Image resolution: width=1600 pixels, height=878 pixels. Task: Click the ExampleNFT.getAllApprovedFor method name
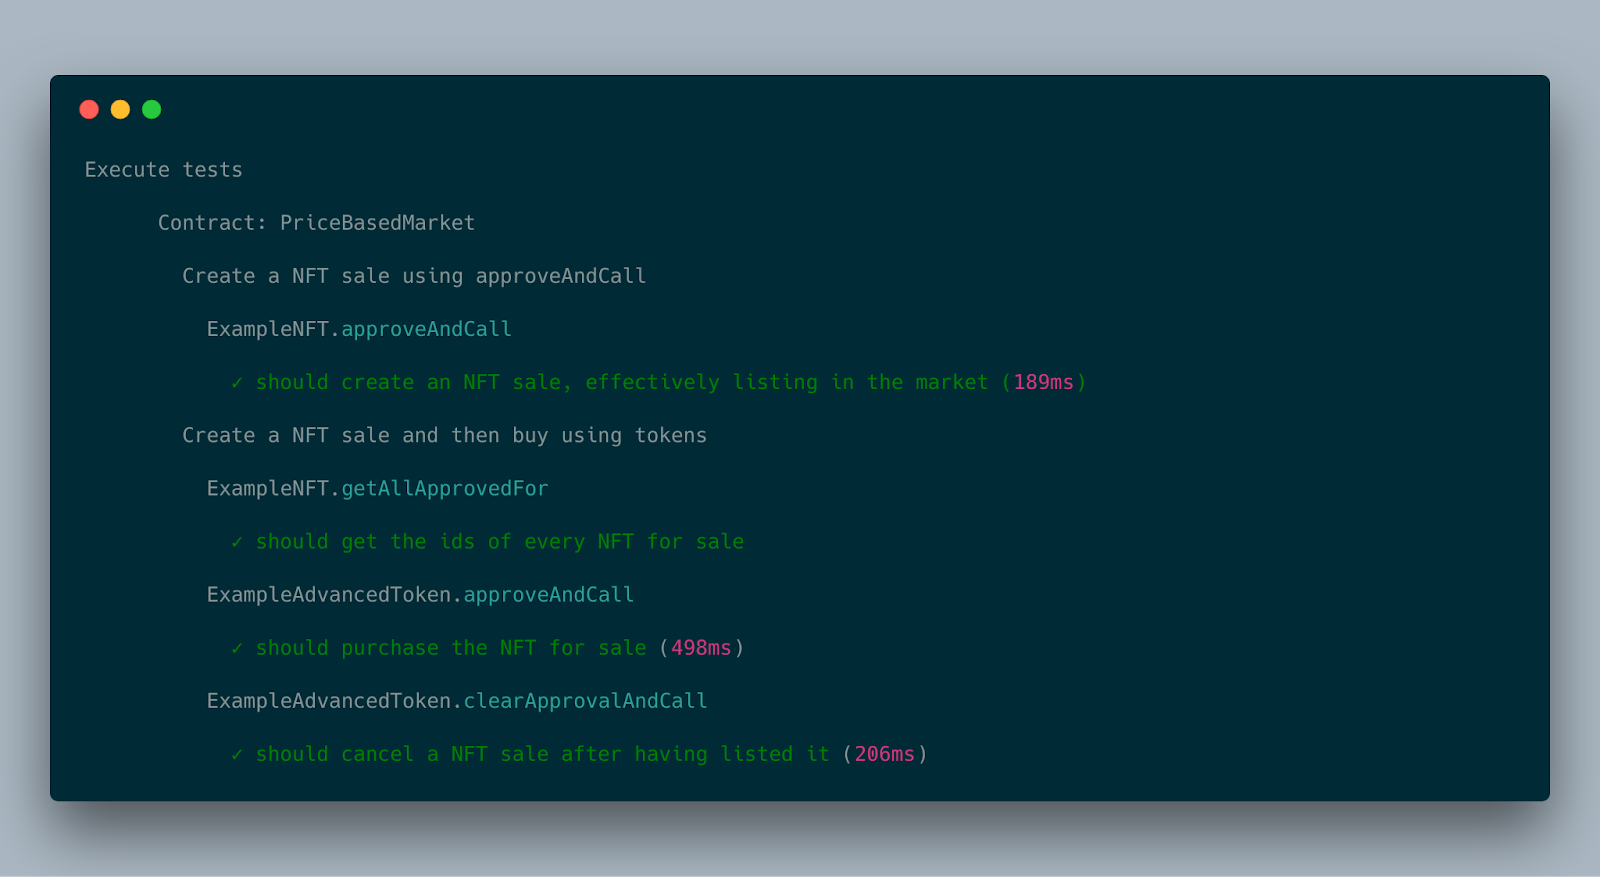(x=377, y=488)
